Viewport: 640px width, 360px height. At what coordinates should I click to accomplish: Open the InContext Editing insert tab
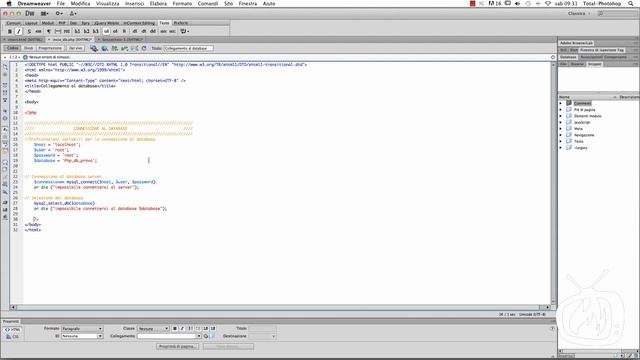click(x=139, y=23)
